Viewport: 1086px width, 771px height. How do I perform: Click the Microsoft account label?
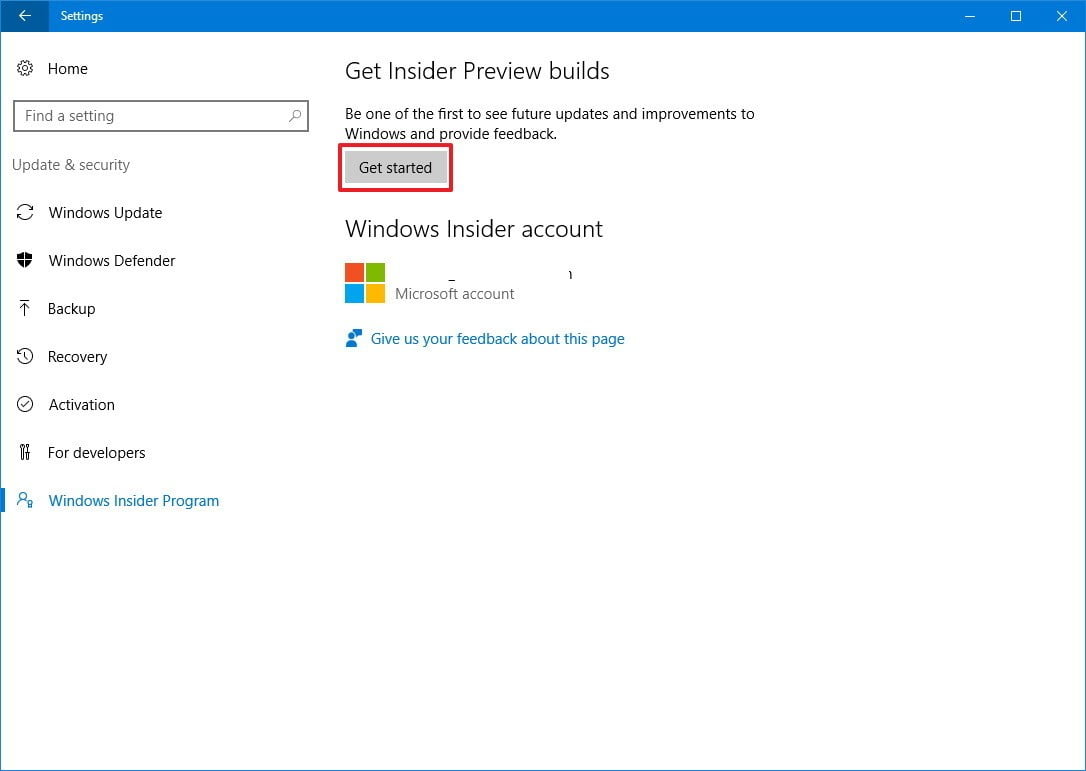click(x=455, y=294)
